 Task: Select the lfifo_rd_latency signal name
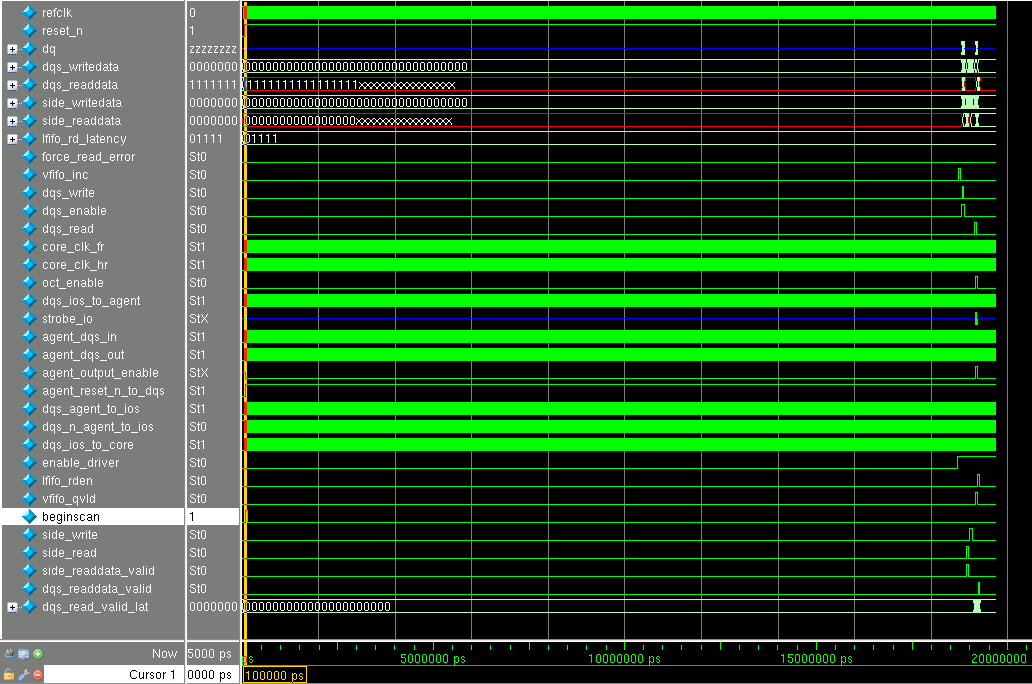pyautogui.click(x=84, y=139)
